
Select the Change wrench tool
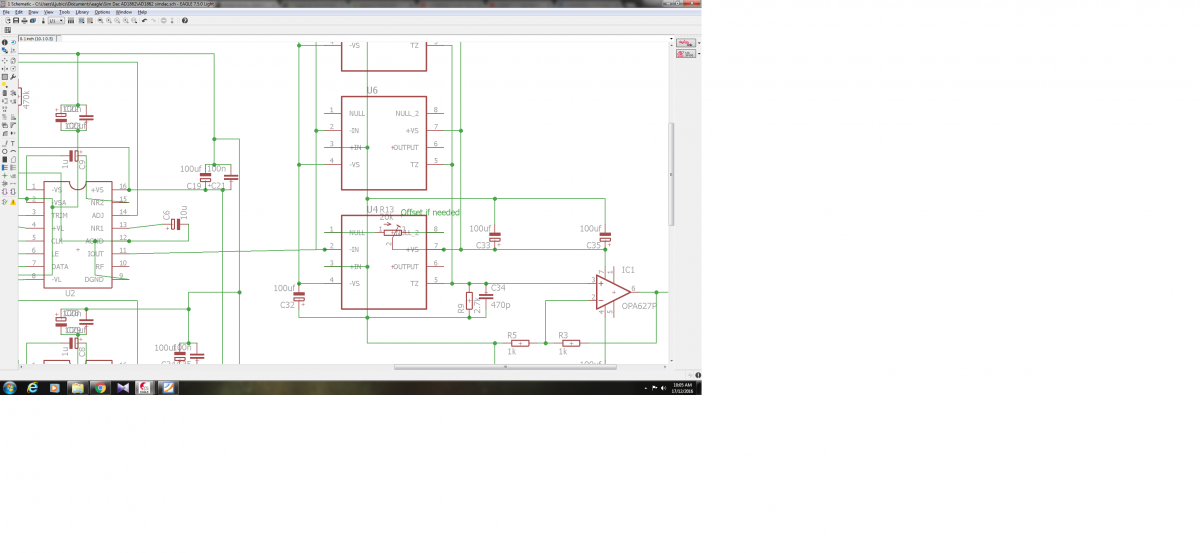13,76
